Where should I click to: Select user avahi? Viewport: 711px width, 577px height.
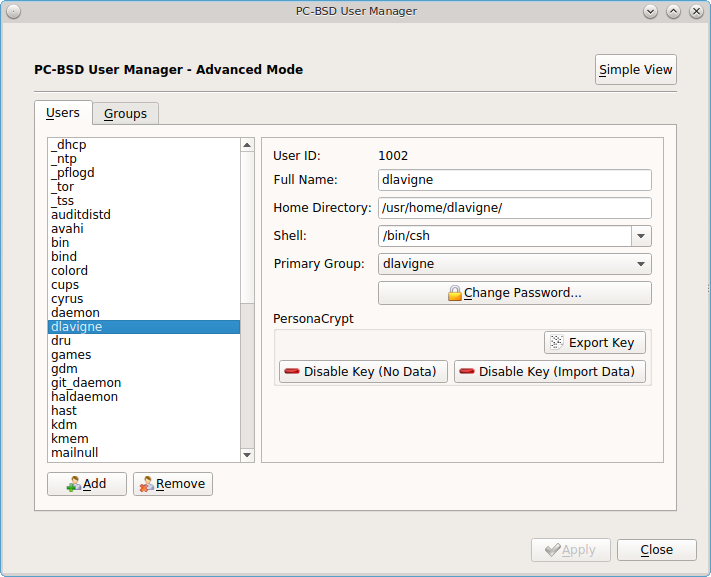click(144, 229)
